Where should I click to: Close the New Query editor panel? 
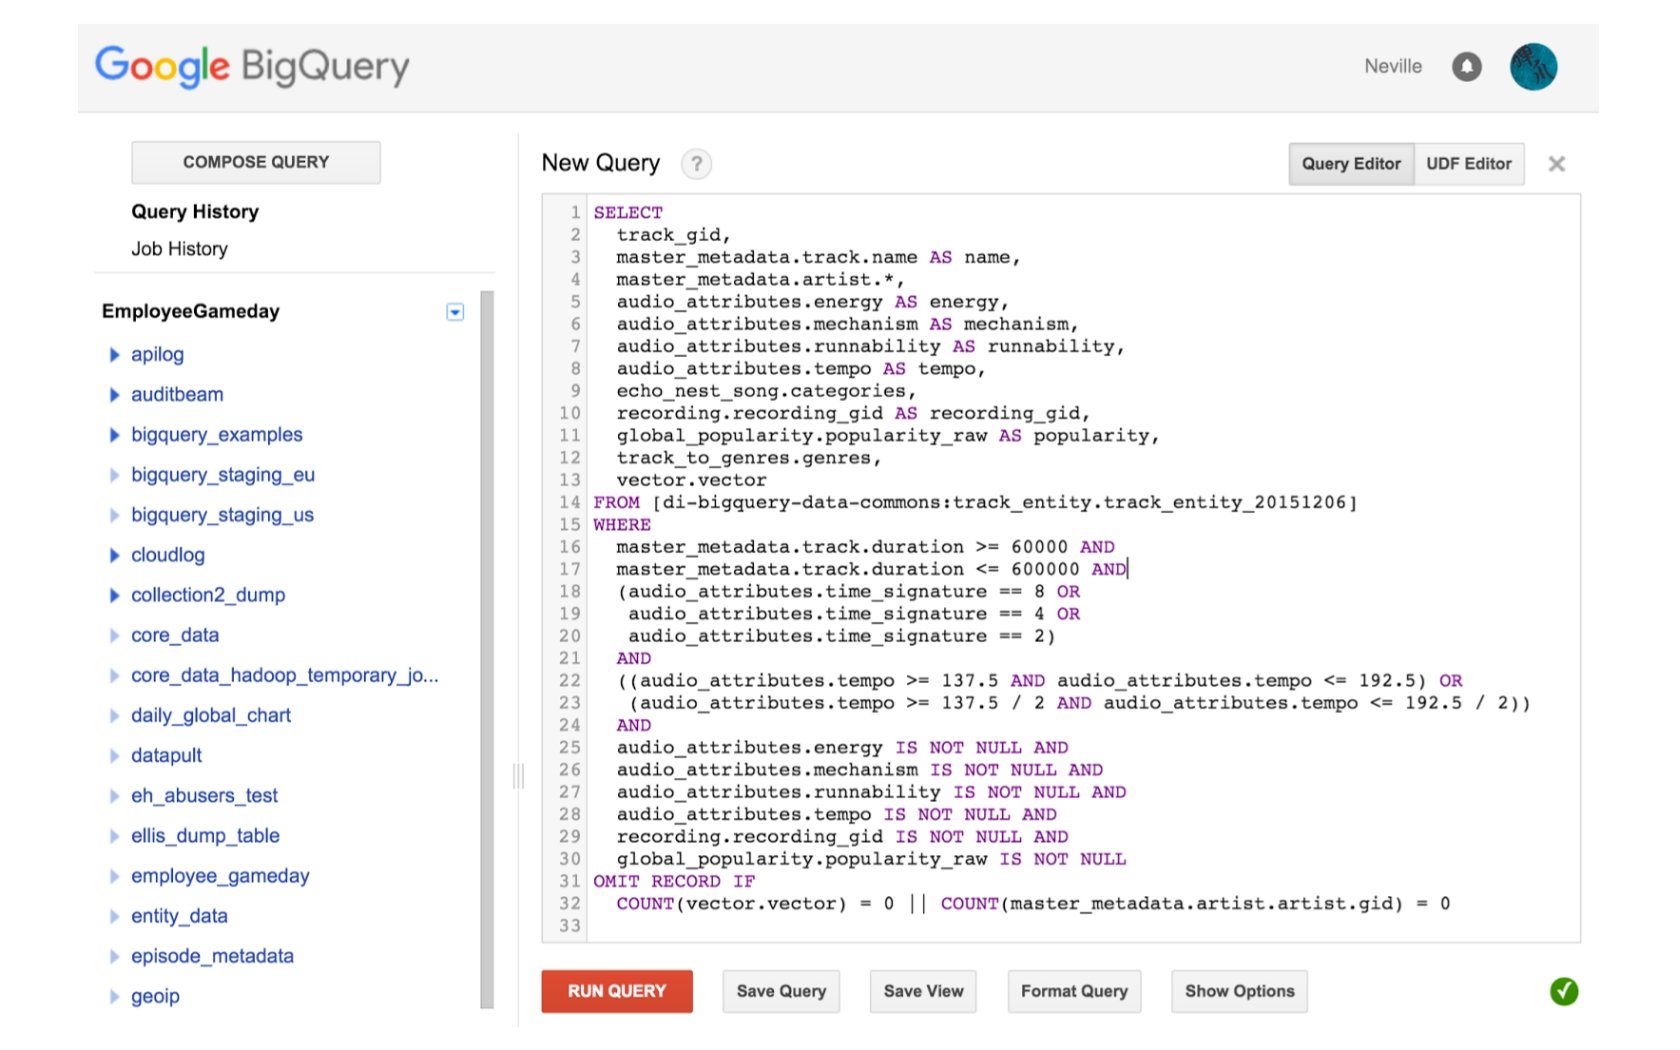[1557, 164]
